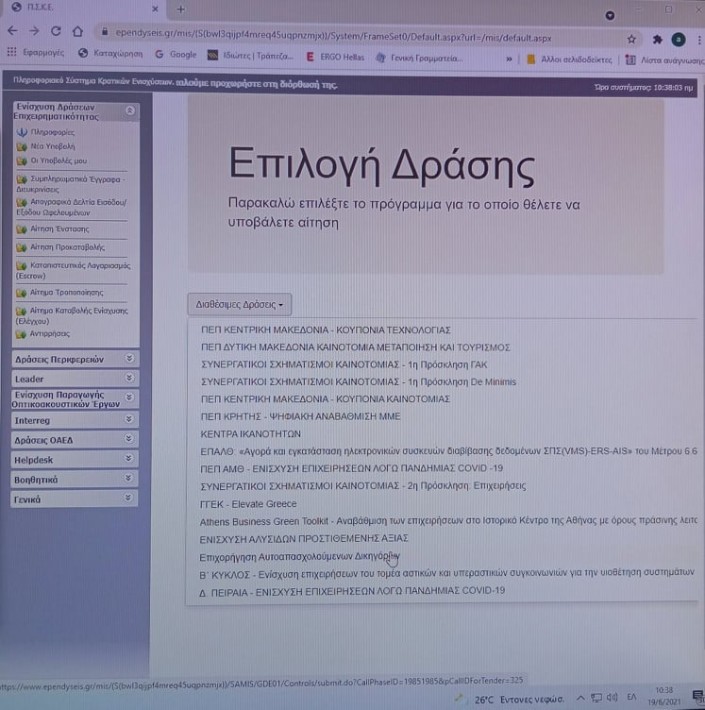Viewport: 705px width, 710px height.
Task: Select Επιχορήγηση Αυτοαπασχολούμενων Δικηγόρων
Action: 299,556
